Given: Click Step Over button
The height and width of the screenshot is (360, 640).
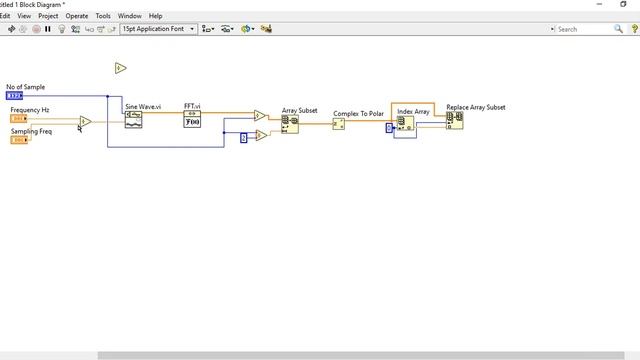Looking at the screenshot, I should (x=100, y=29).
